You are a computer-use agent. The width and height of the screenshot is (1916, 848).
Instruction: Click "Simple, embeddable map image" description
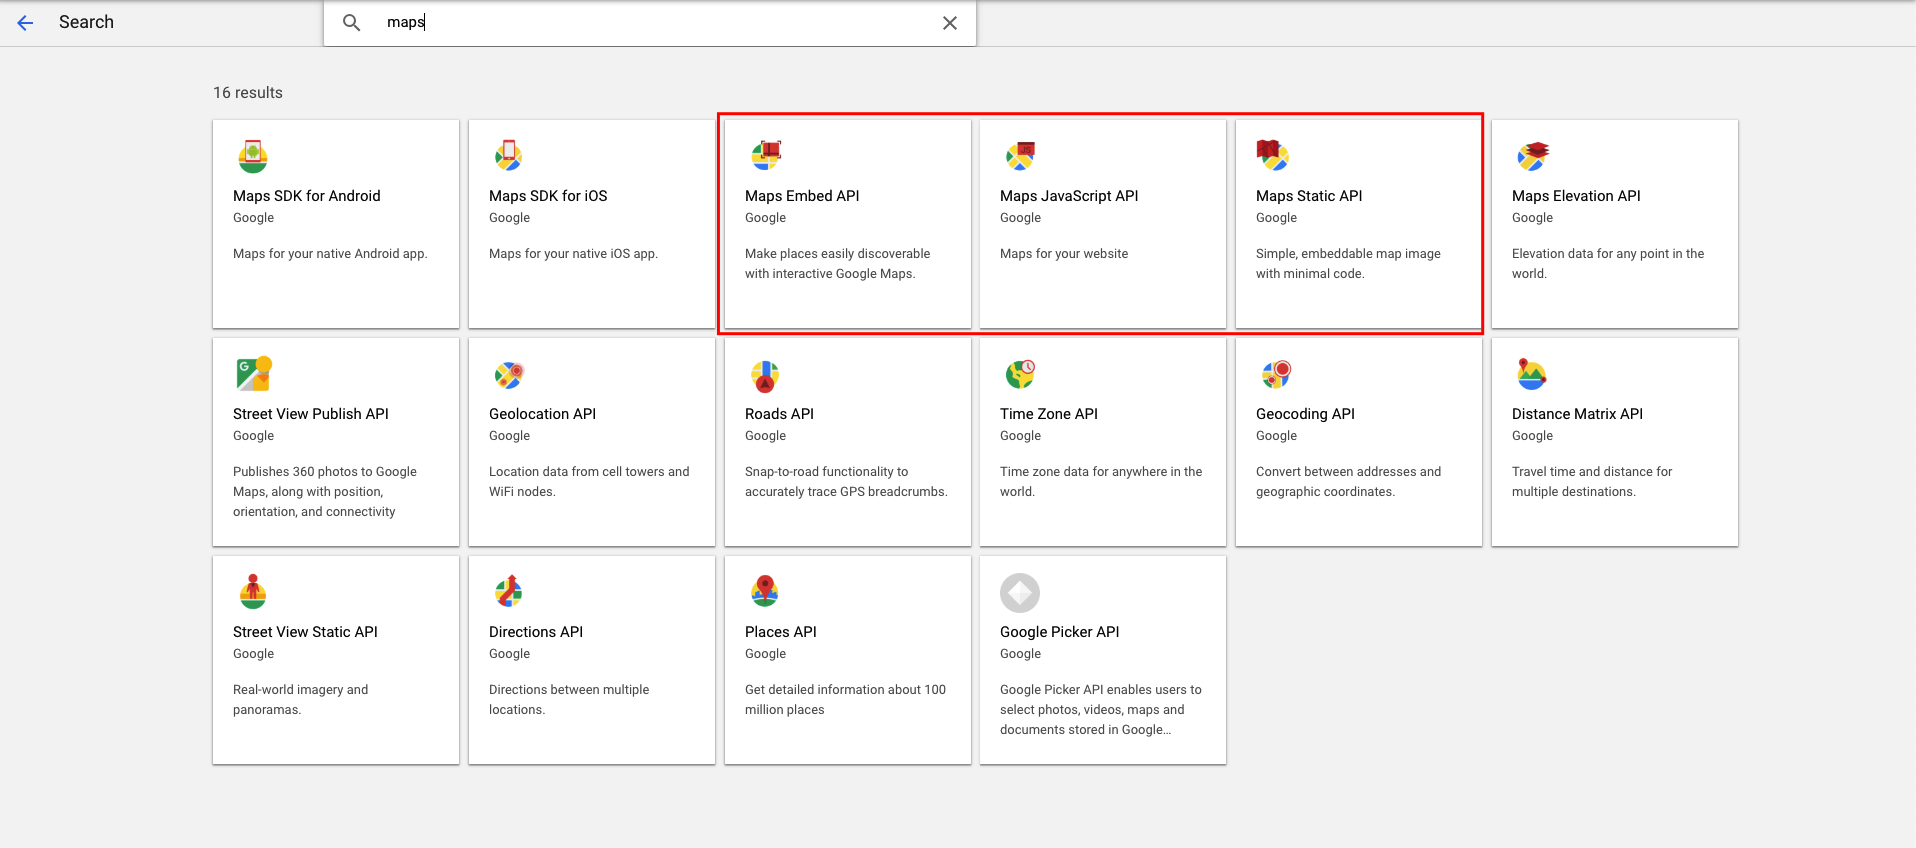coord(1348,264)
